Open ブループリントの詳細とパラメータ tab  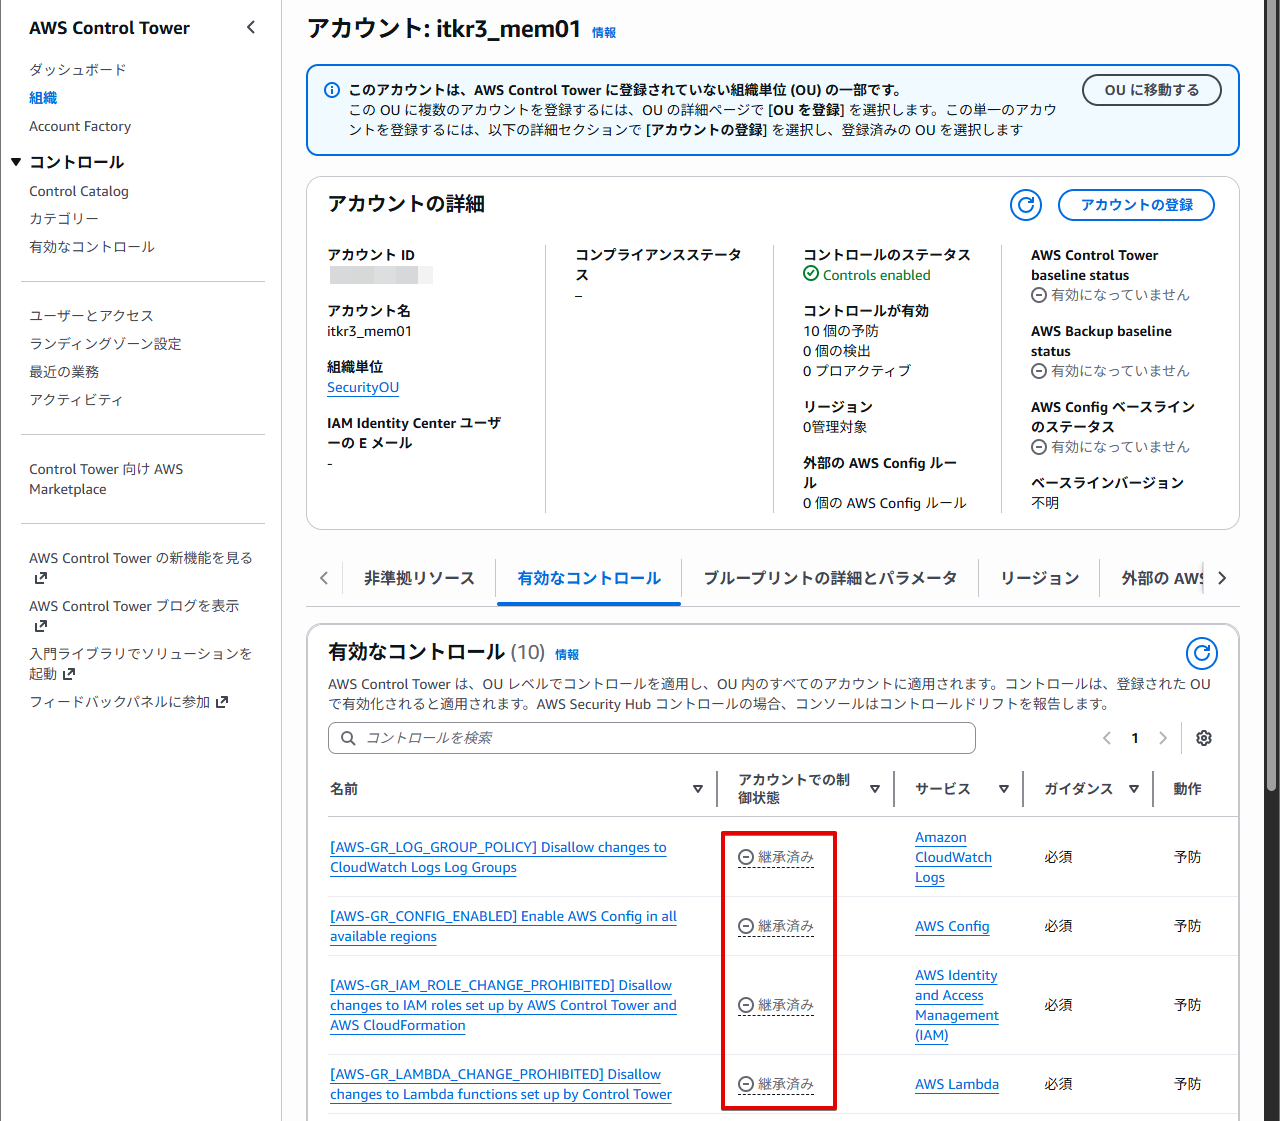[x=830, y=578]
